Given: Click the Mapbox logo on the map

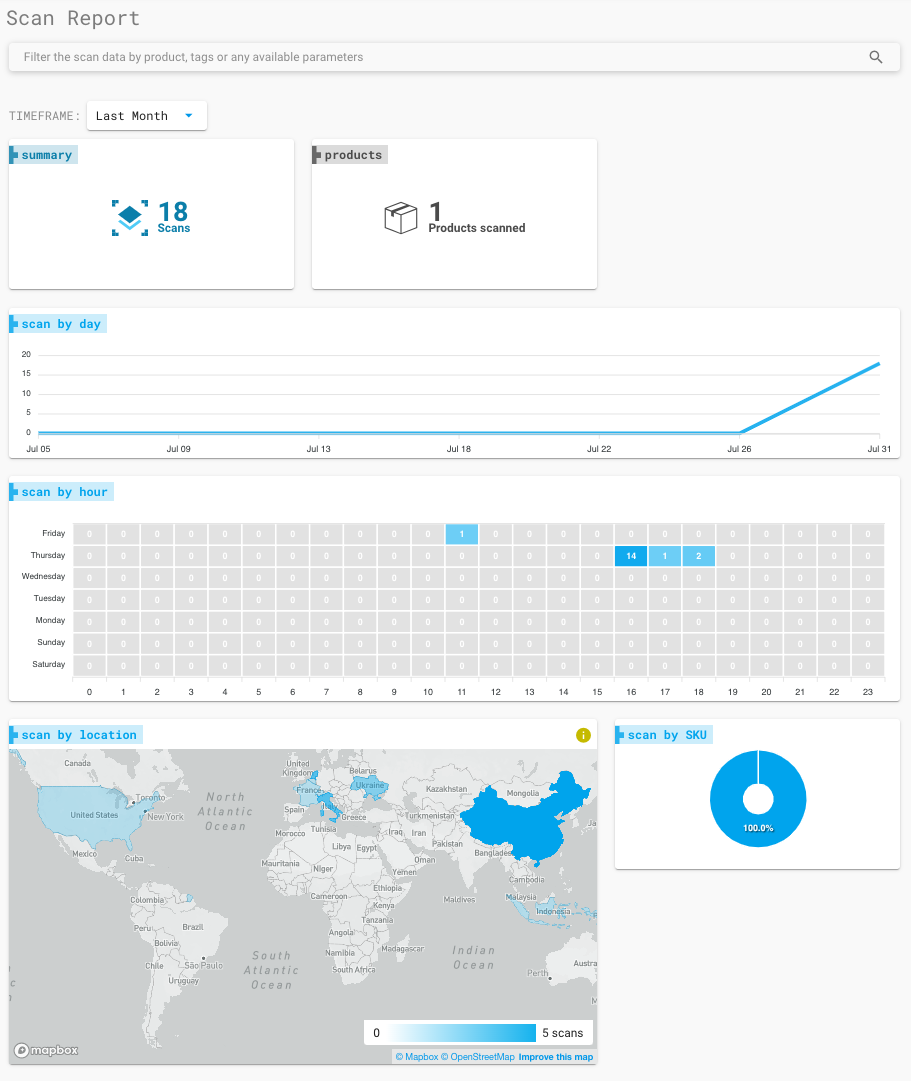Looking at the screenshot, I should [x=47, y=1050].
